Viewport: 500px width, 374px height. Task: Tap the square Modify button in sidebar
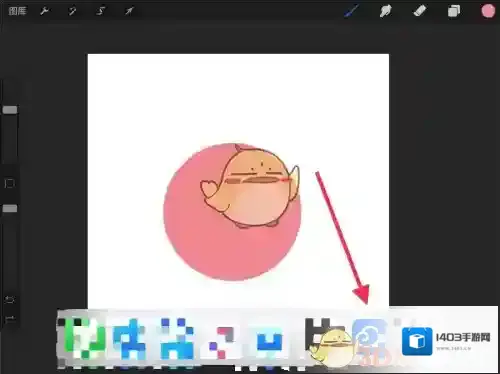[x=10, y=183]
